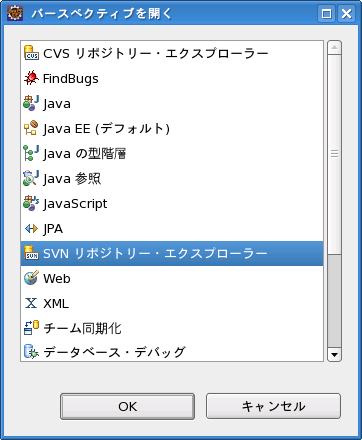
Task: Click the キャンセル button
Action: tap(273, 406)
